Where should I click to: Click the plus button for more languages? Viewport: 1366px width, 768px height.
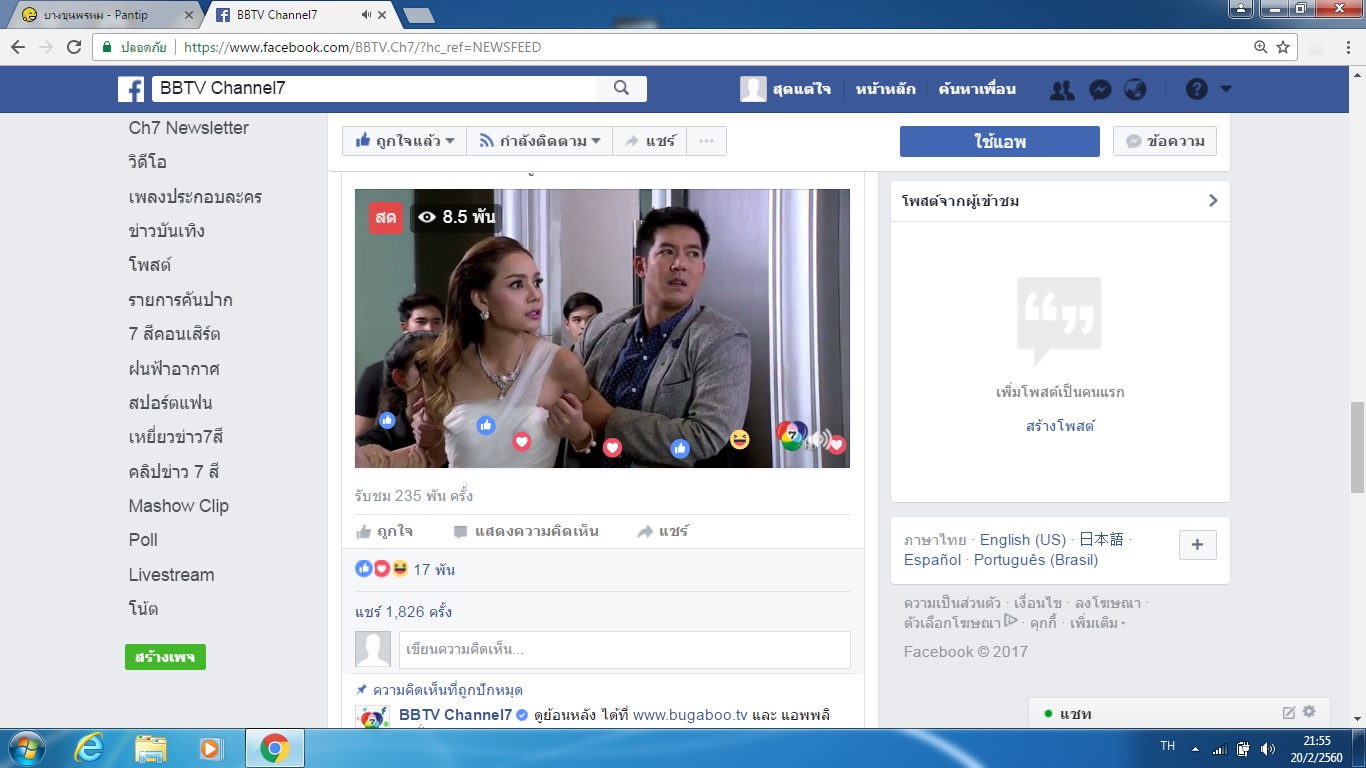point(1197,545)
